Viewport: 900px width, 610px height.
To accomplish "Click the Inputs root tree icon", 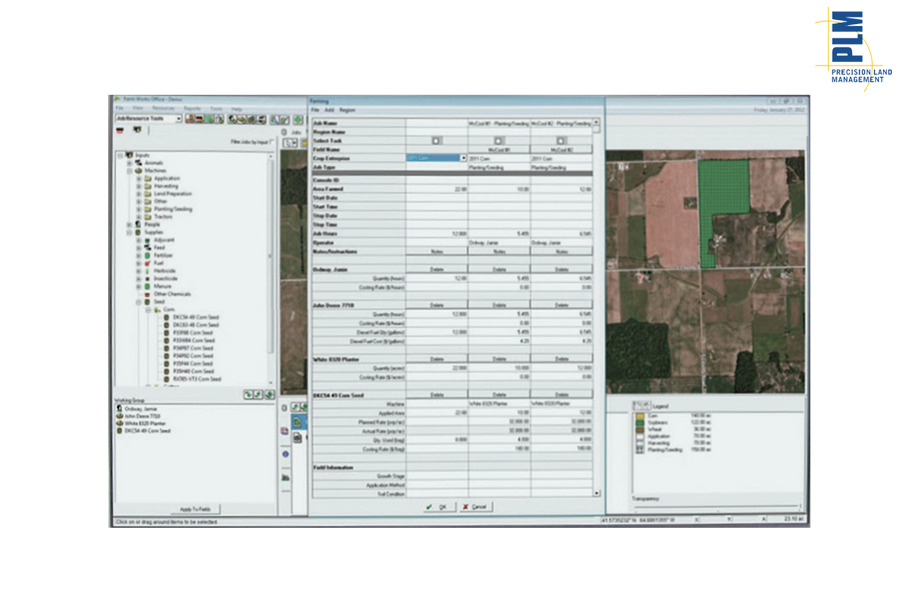I will (129, 155).
